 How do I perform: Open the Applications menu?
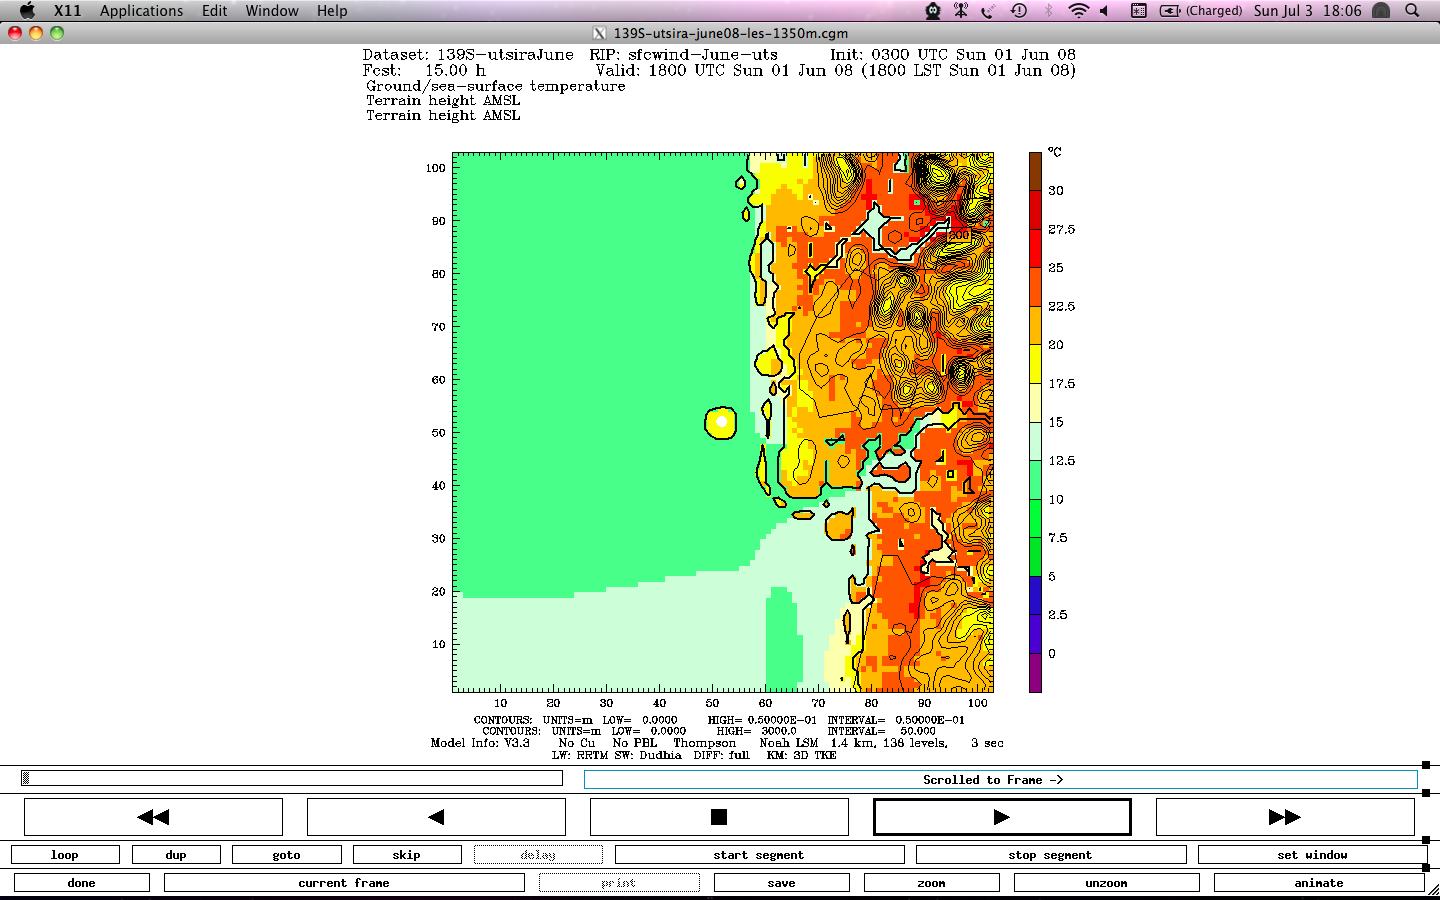tap(141, 11)
